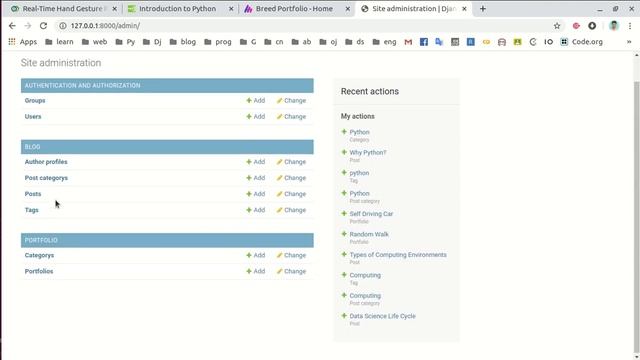Open Authentication and Authorization section header
The height and width of the screenshot is (360, 640).
(x=82, y=85)
